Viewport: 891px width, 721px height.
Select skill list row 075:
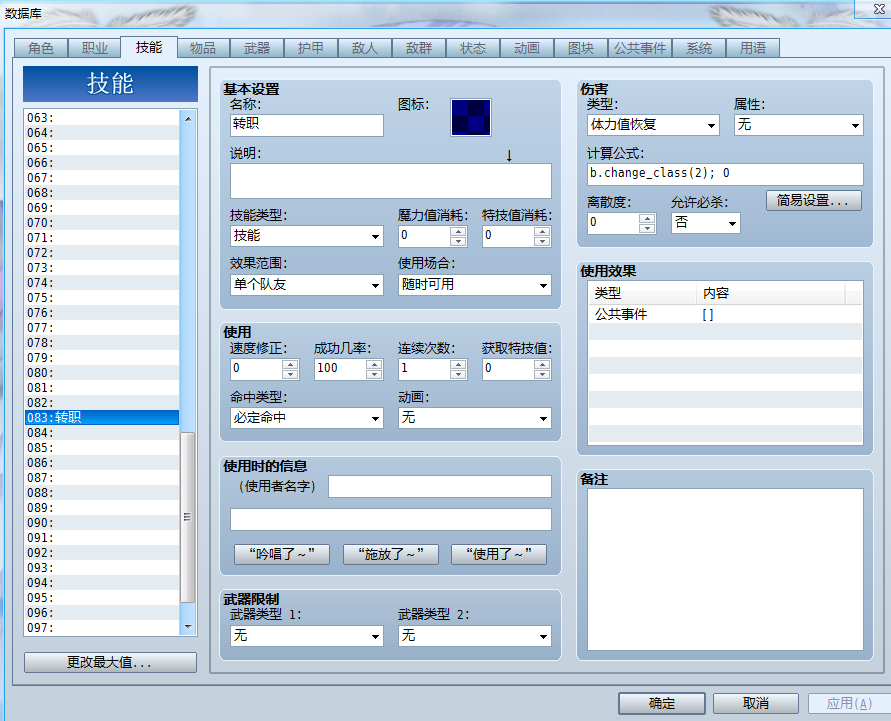pyautogui.click(x=102, y=298)
